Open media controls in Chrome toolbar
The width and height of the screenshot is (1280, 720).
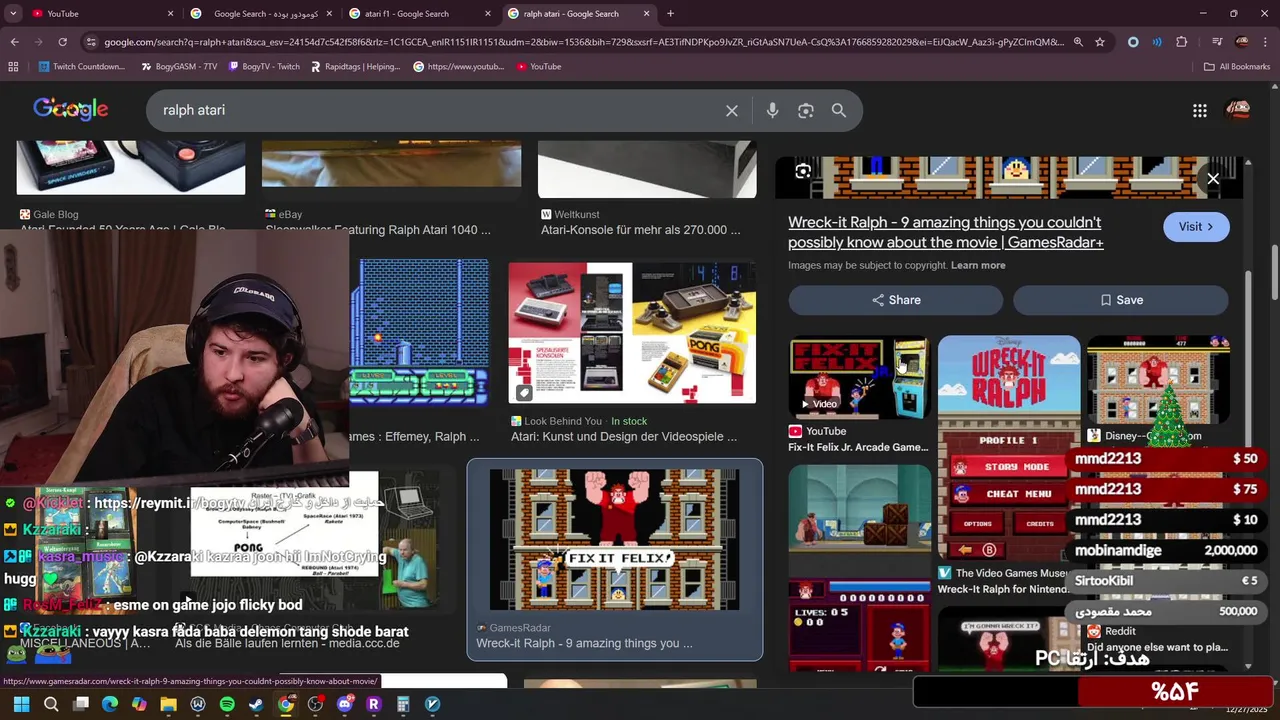point(1217,42)
